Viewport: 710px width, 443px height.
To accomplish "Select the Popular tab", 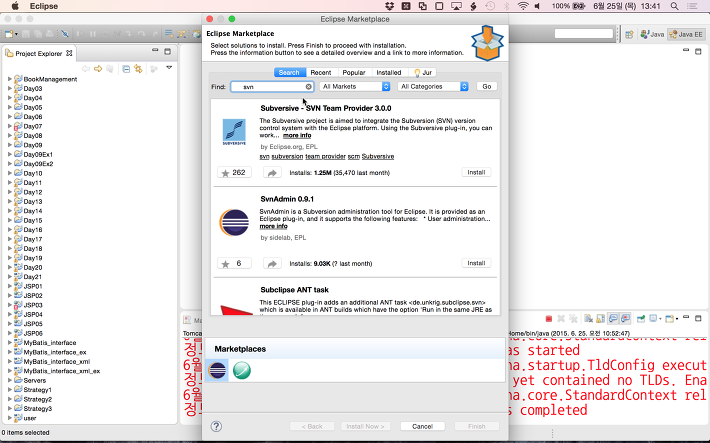I will (x=354, y=72).
